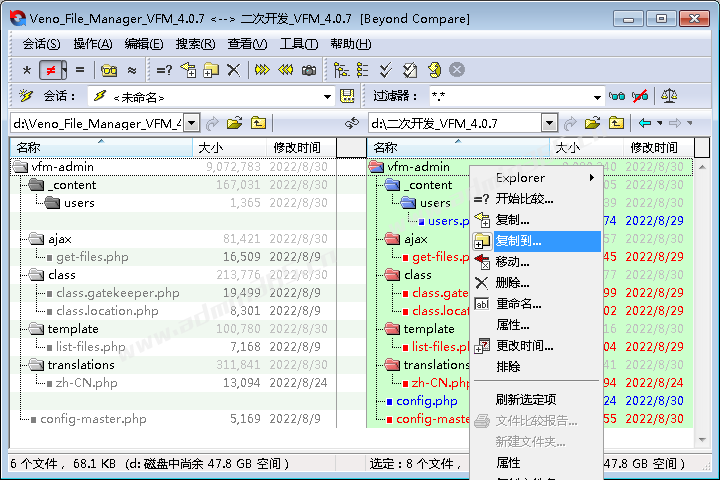Sort left pane by 大小 column header

tap(229, 147)
